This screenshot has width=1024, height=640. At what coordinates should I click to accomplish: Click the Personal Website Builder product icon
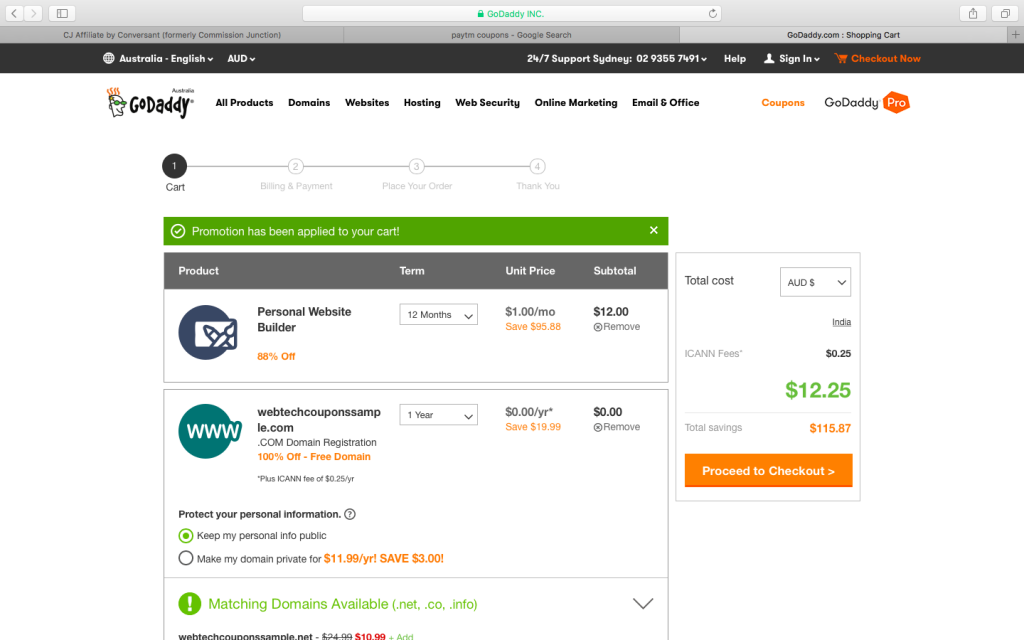(x=206, y=332)
